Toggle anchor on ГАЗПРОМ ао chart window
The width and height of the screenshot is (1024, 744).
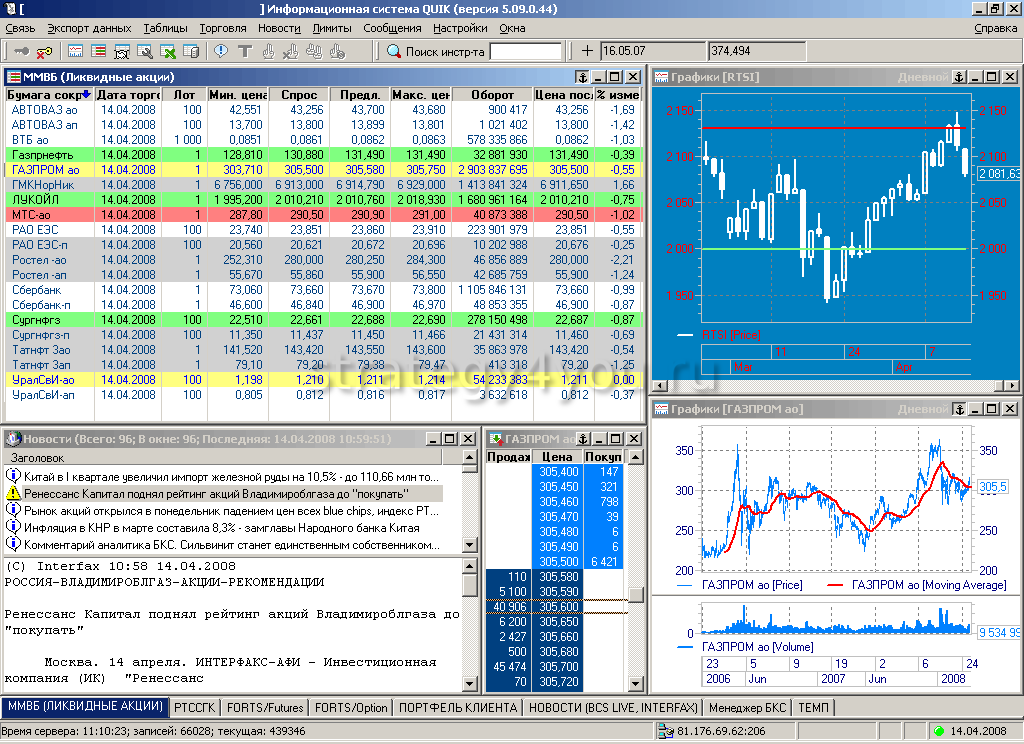[957, 409]
